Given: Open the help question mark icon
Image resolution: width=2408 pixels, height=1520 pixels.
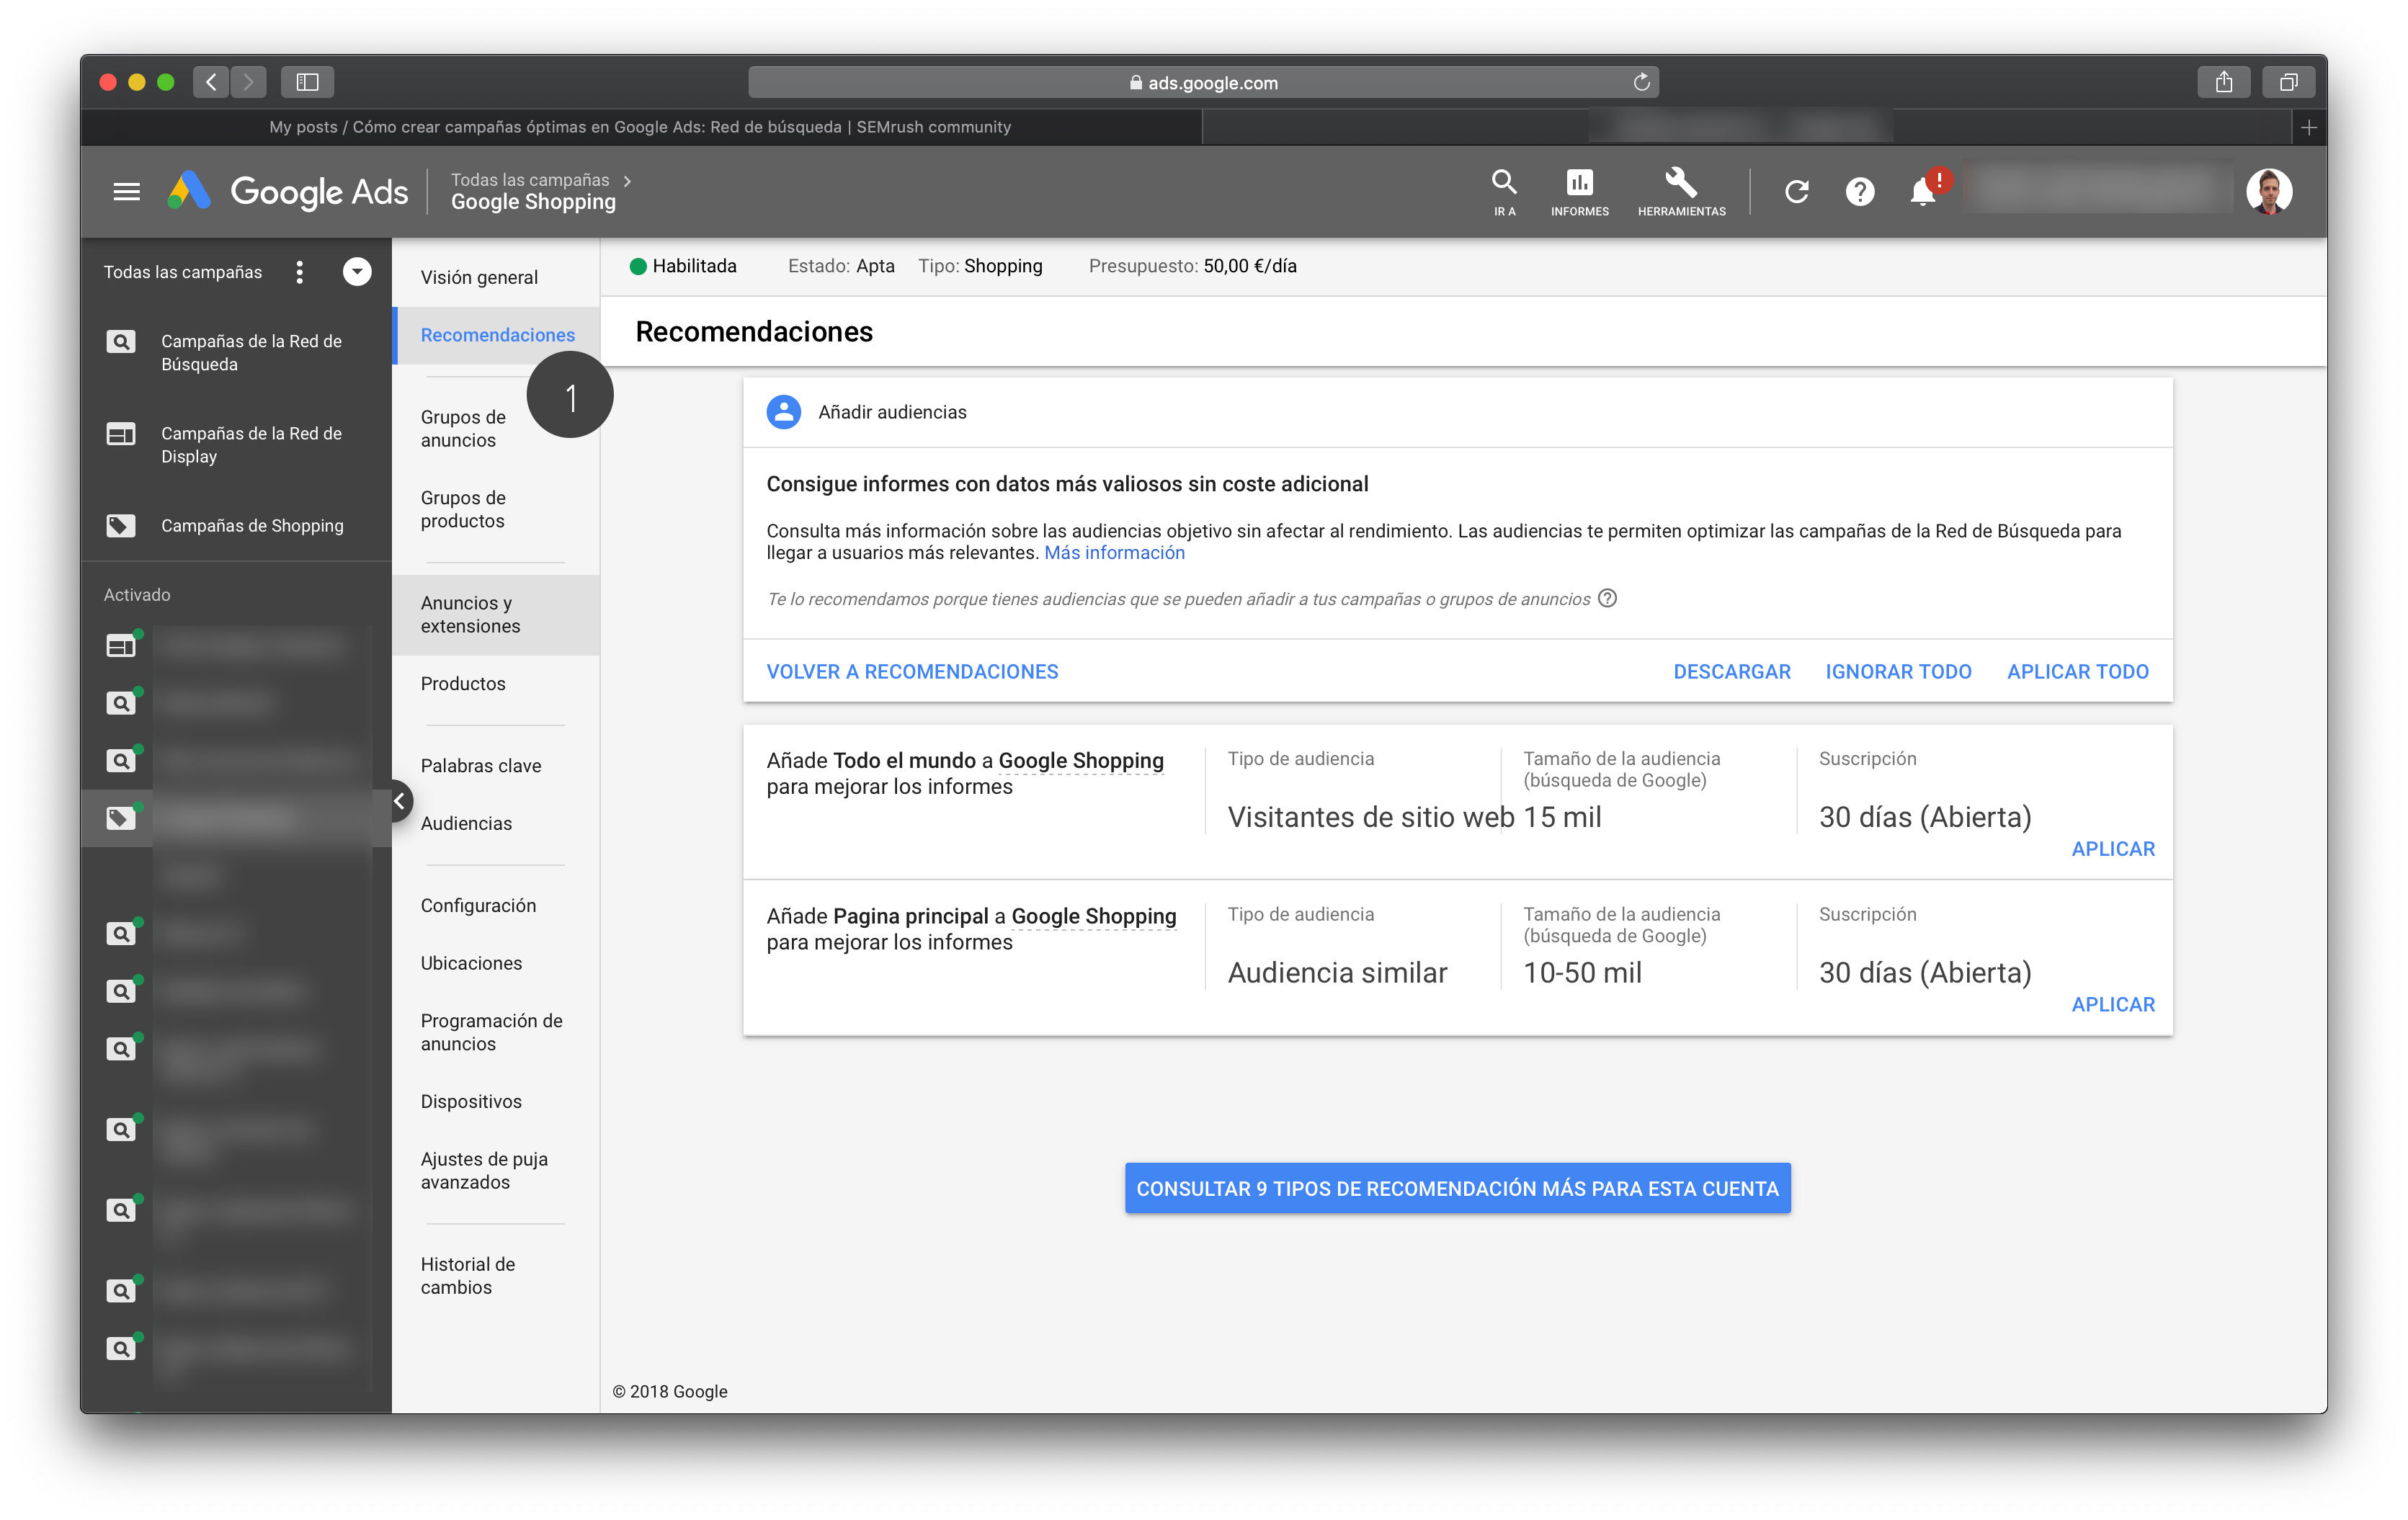Looking at the screenshot, I should pyautogui.click(x=1859, y=191).
